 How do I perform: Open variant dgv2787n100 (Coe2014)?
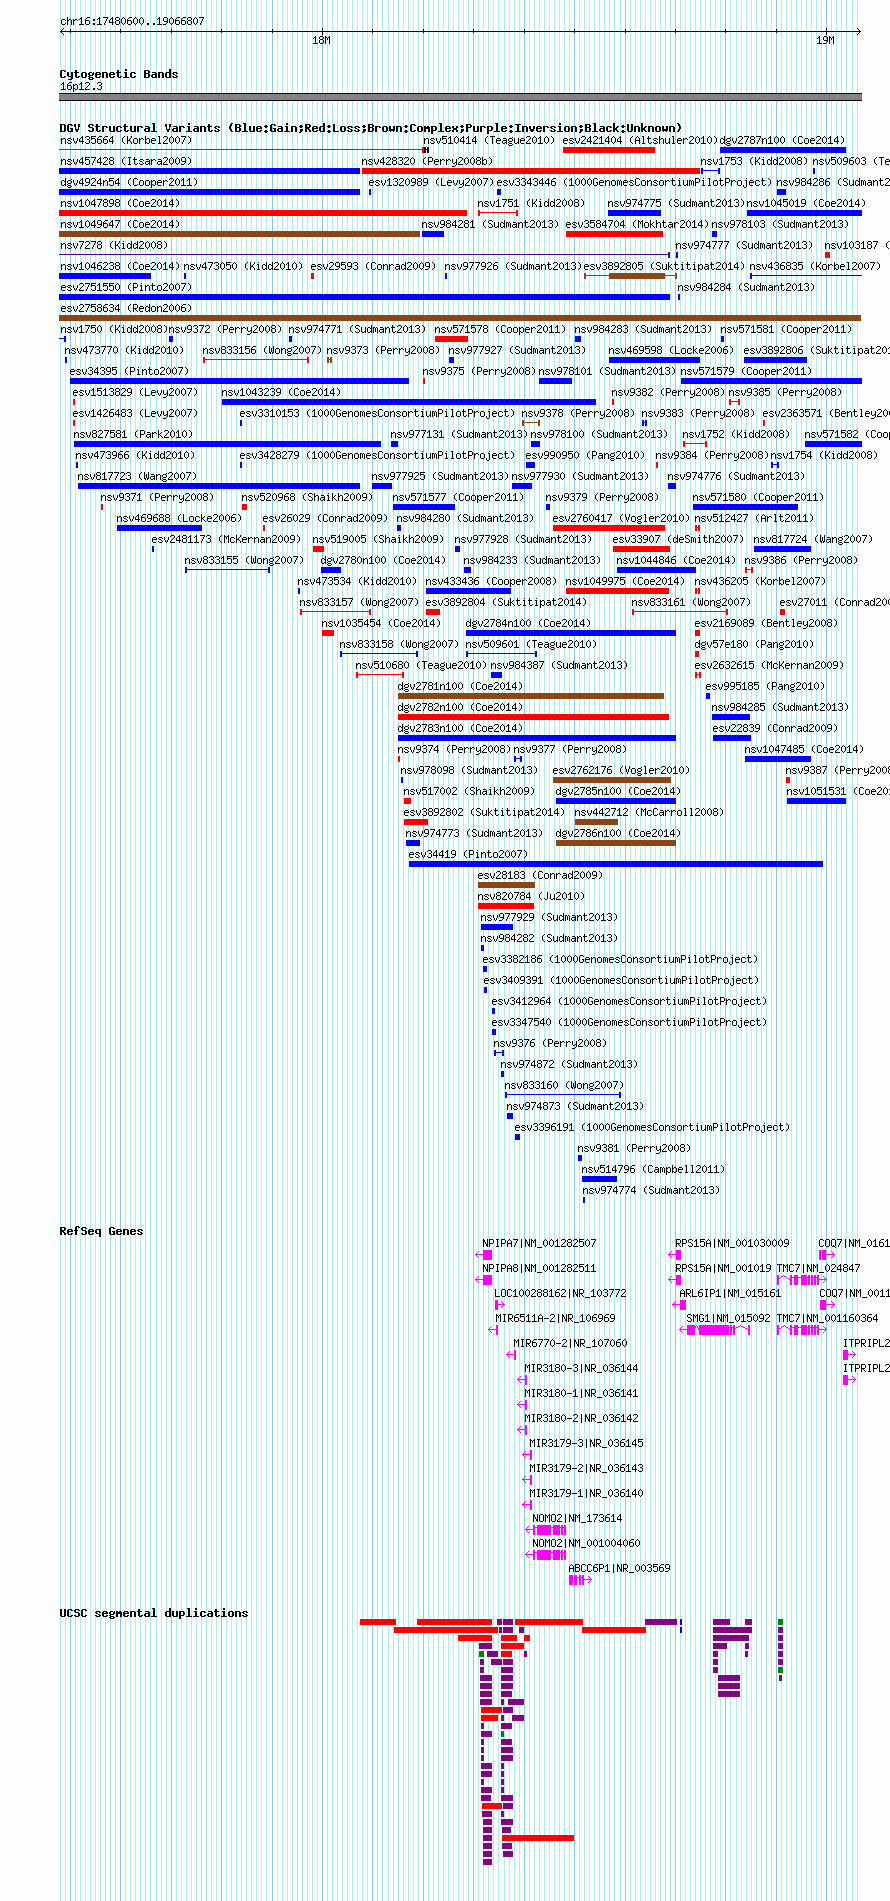[783, 150]
